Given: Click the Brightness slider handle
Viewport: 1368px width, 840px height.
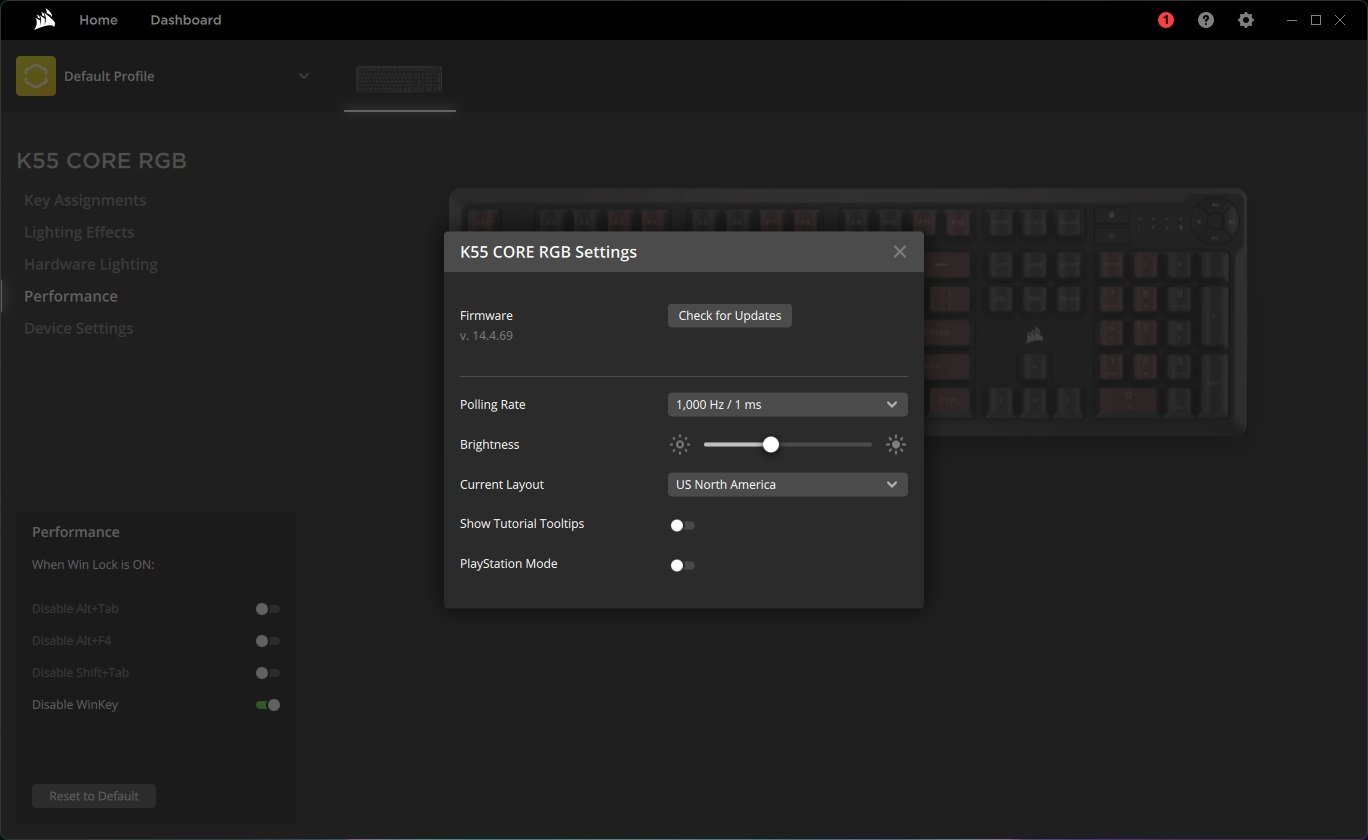Looking at the screenshot, I should [771, 445].
